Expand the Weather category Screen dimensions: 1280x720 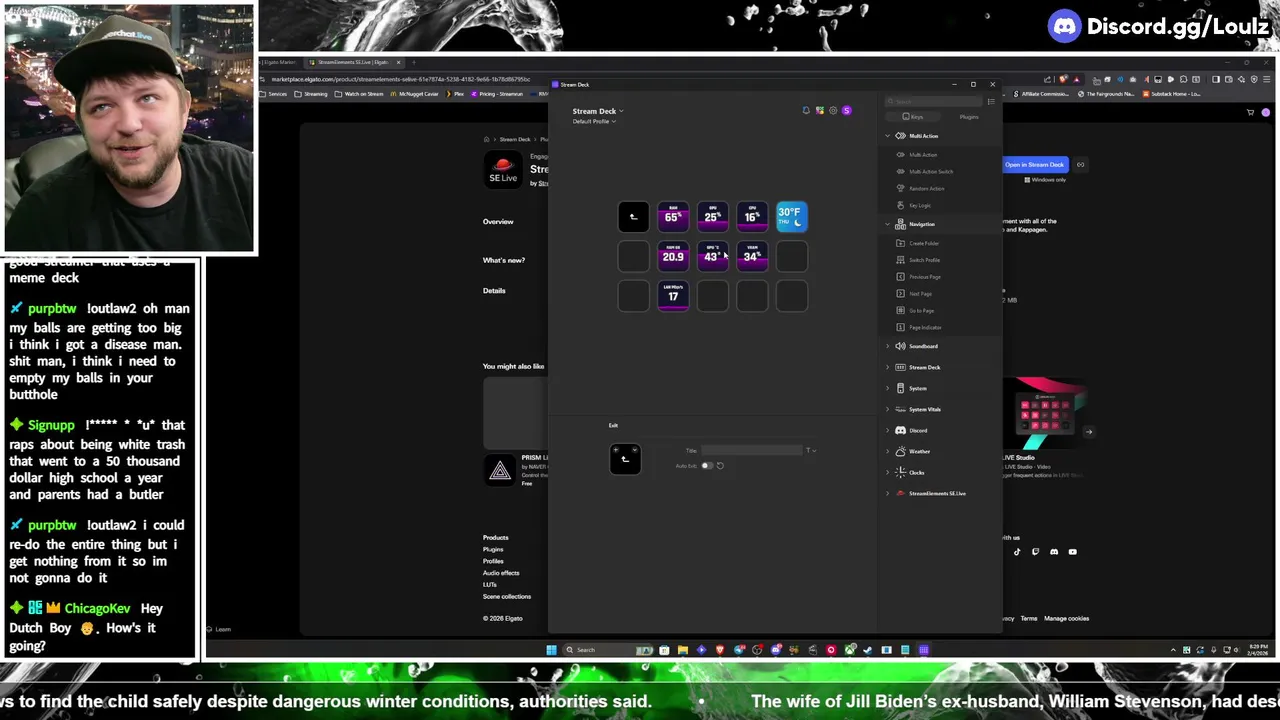pyautogui.click(x=887, y=451)
